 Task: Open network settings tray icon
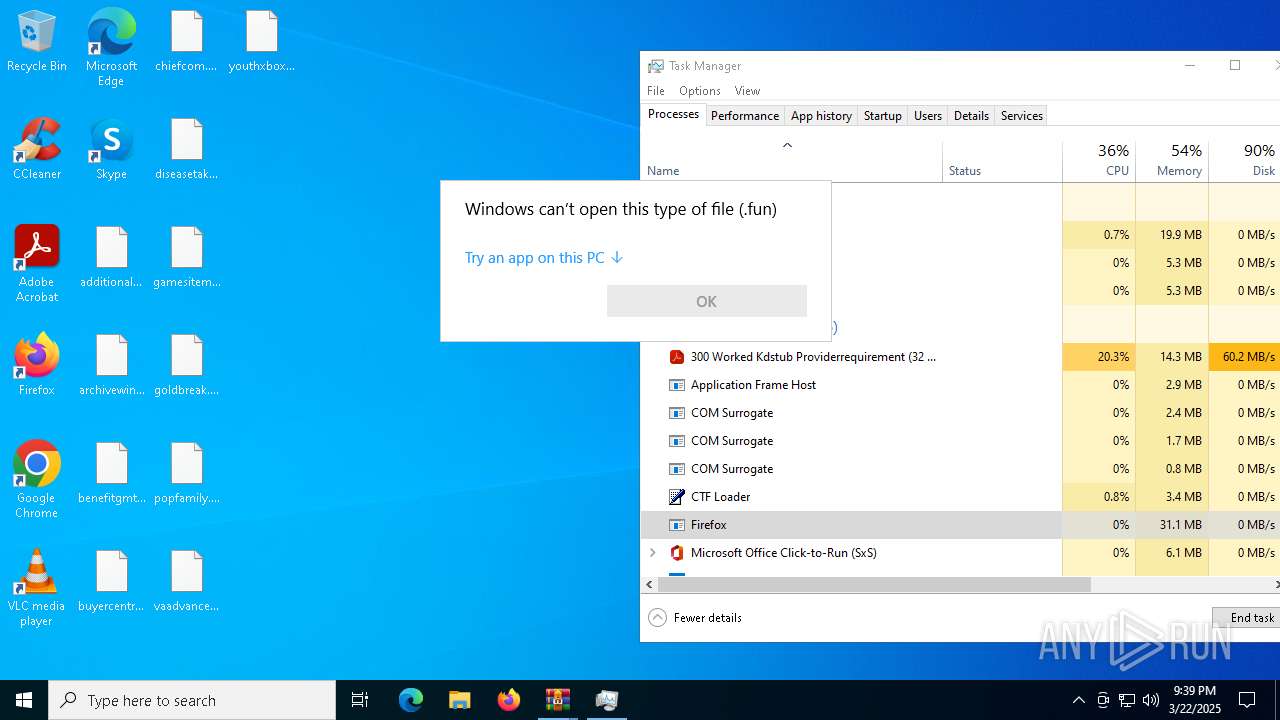point(1127,700)
